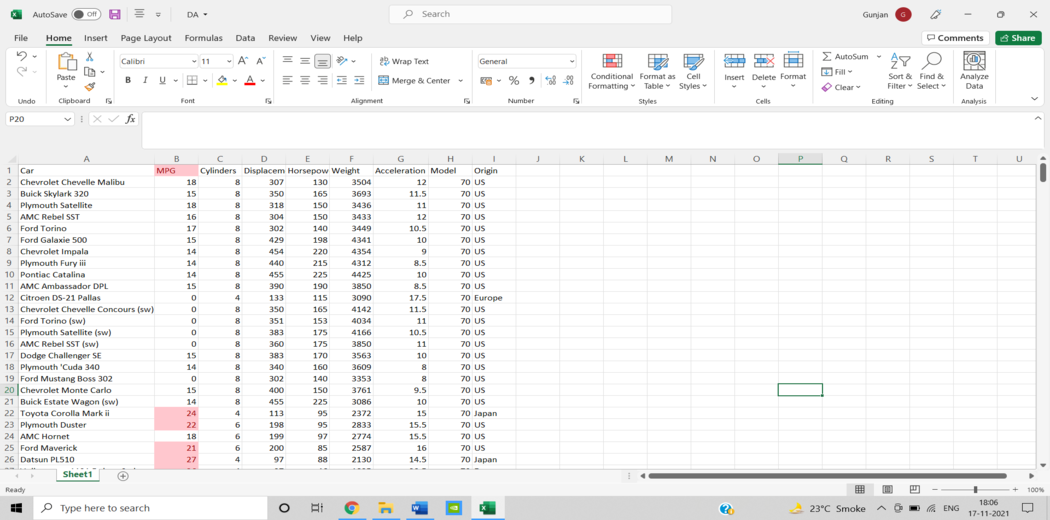Image resolution: width=1050 pixels, height=520 pixels.
Task: Toggle AutoSave switch
Action: click(x=86, y=14)
